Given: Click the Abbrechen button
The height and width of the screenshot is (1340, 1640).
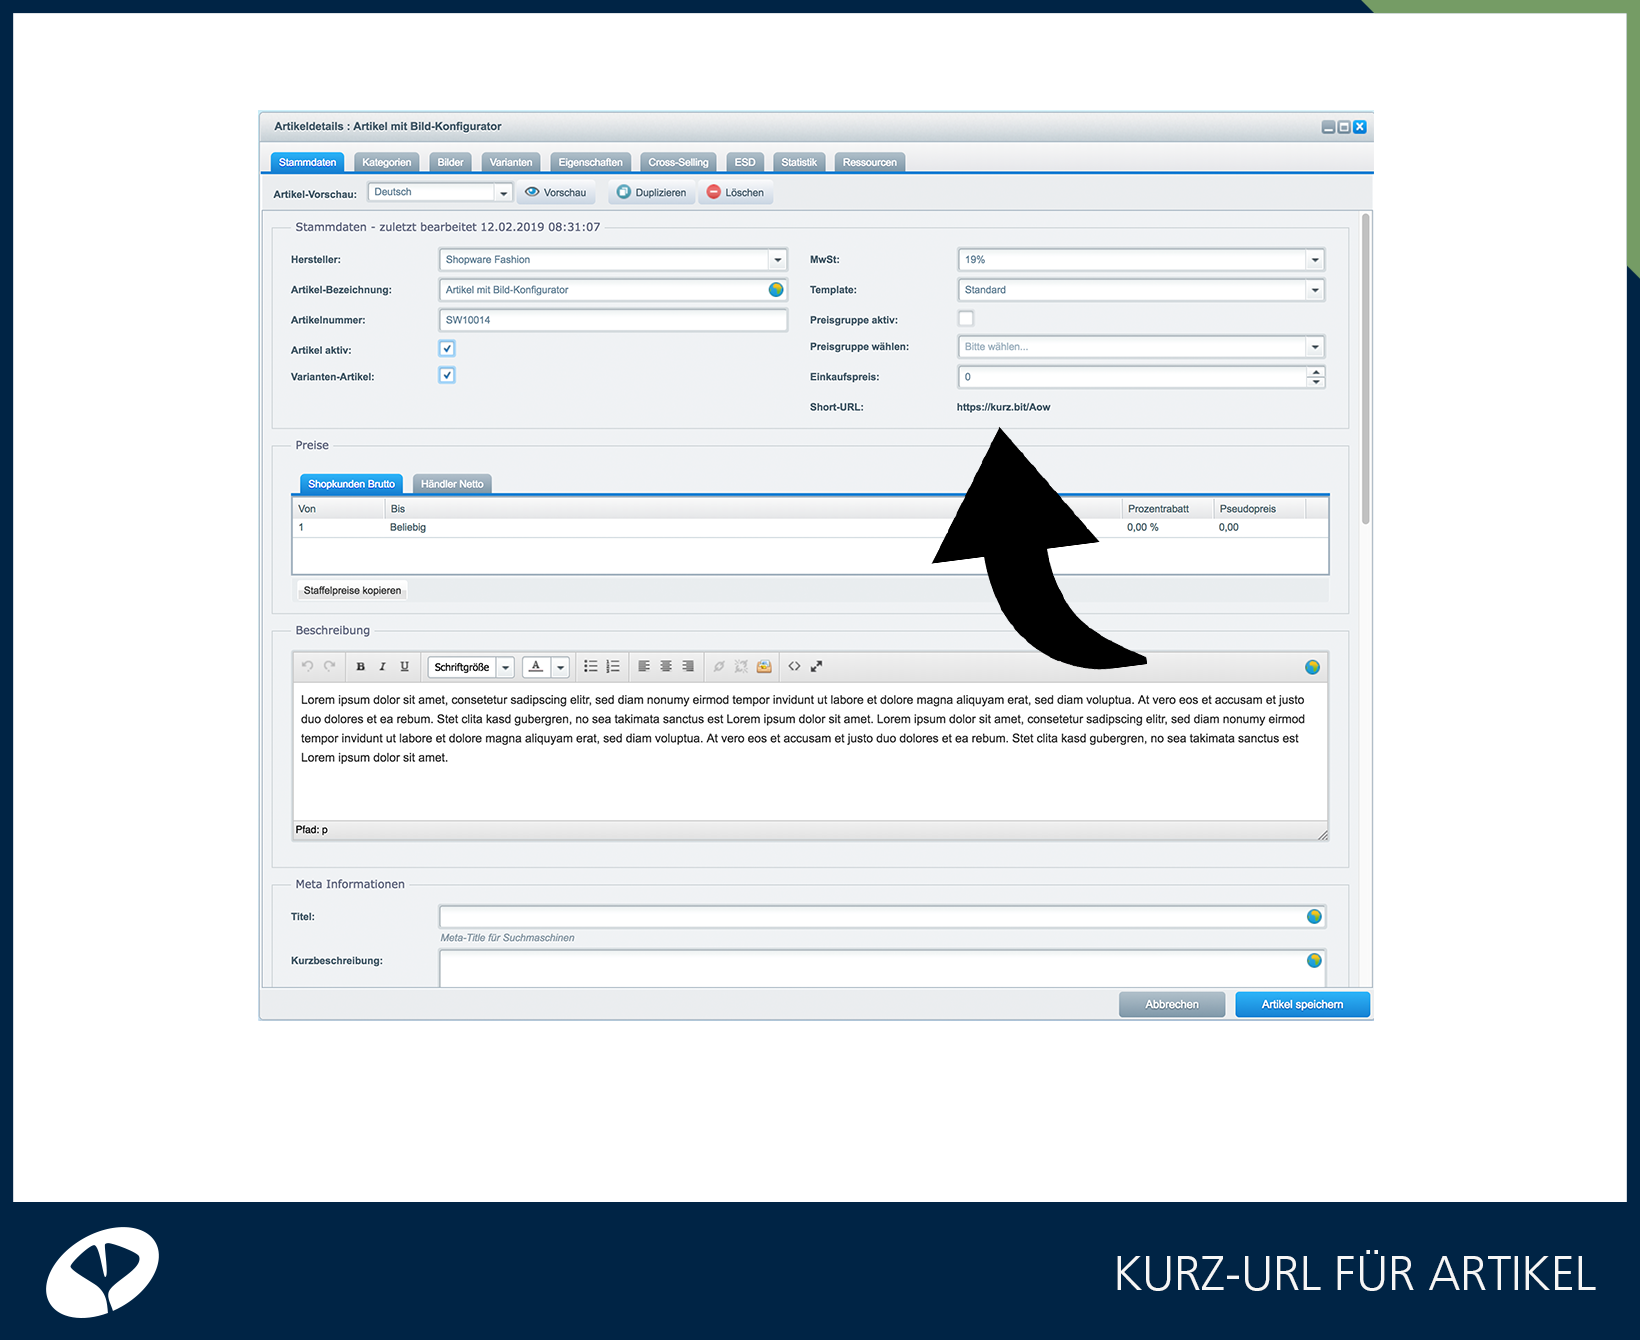Looking at the screenshot, I should (1172, 1004).
